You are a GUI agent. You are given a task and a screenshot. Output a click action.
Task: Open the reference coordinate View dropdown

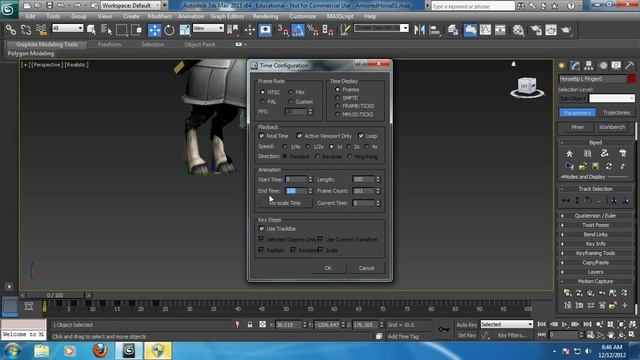point(208,28)
